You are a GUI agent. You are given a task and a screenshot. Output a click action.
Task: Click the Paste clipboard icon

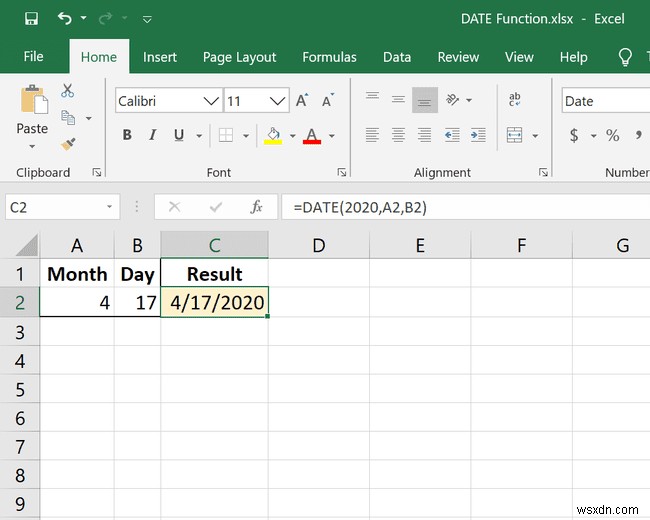34,99
